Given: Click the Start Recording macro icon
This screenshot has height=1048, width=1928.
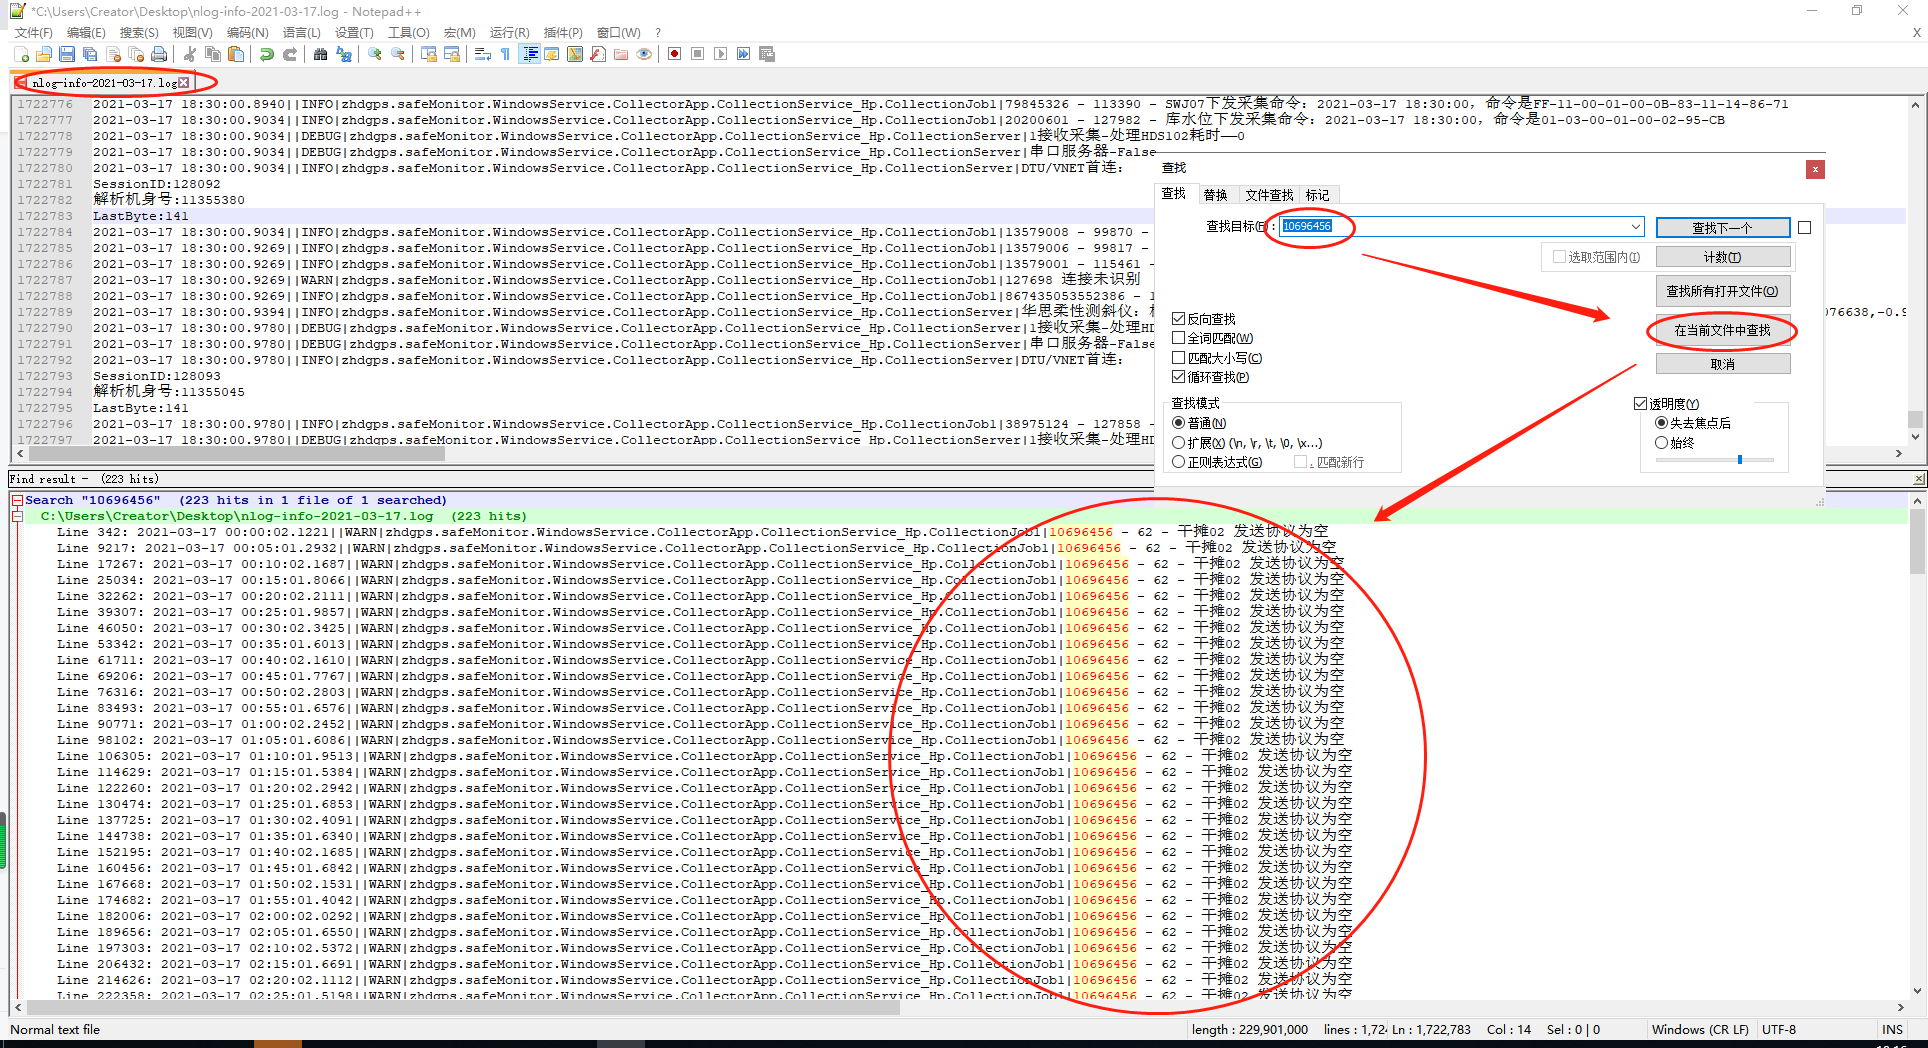Looking at the screenshot, I should 675,54.
